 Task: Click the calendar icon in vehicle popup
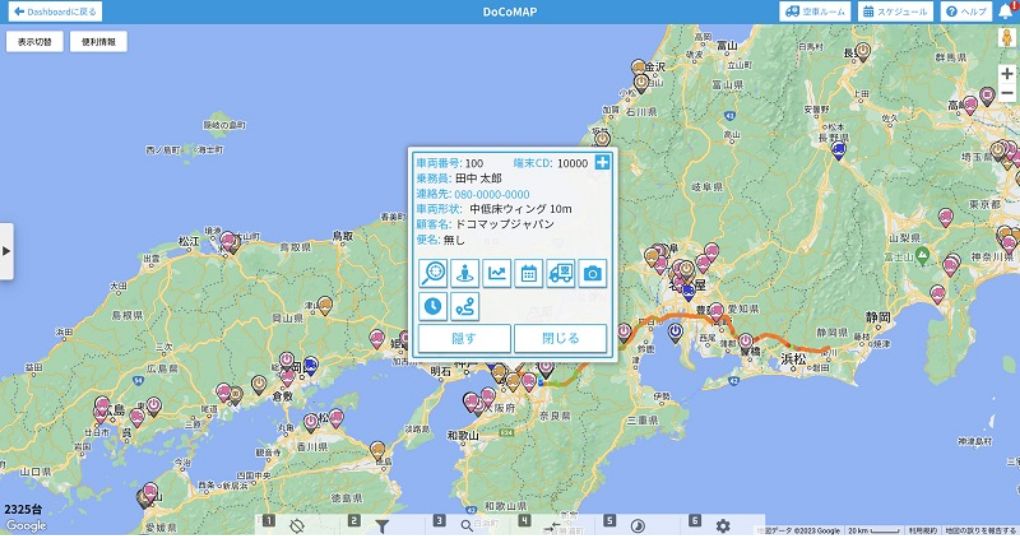click(x=529, y=273)
